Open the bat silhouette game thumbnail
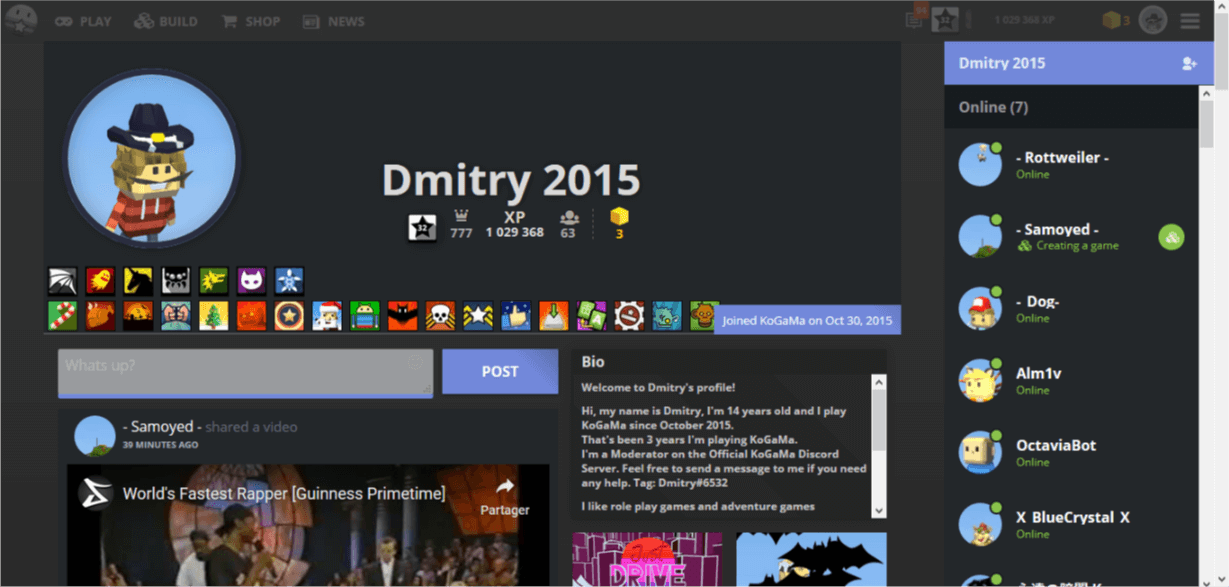 click(x=811, y=559)
